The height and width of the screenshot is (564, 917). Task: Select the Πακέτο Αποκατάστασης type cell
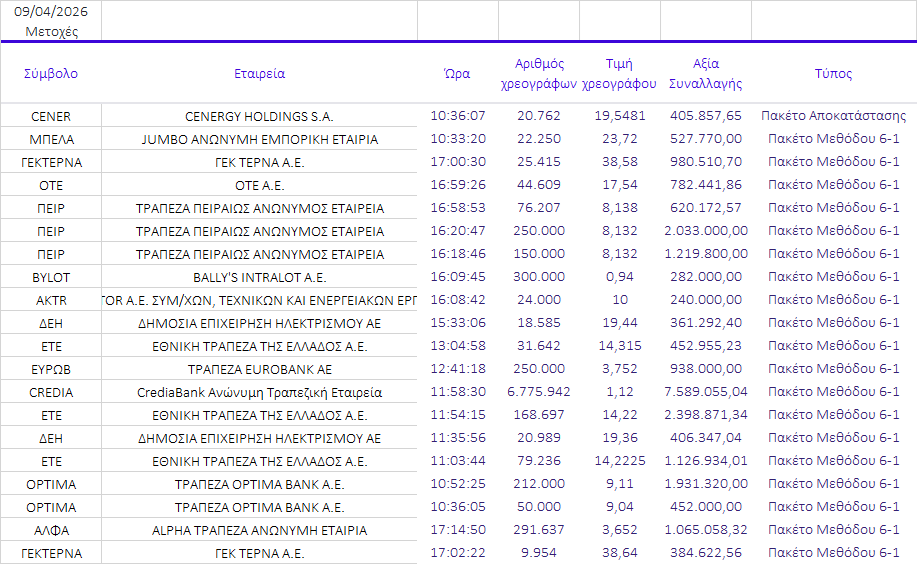(833, 116)
